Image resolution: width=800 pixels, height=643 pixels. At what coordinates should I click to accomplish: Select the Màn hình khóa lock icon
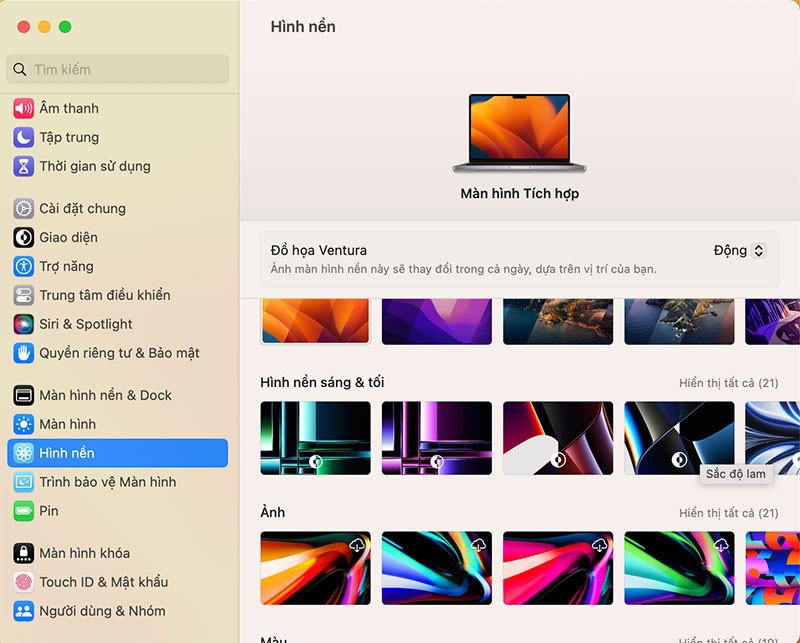click(x=23, y=553)
